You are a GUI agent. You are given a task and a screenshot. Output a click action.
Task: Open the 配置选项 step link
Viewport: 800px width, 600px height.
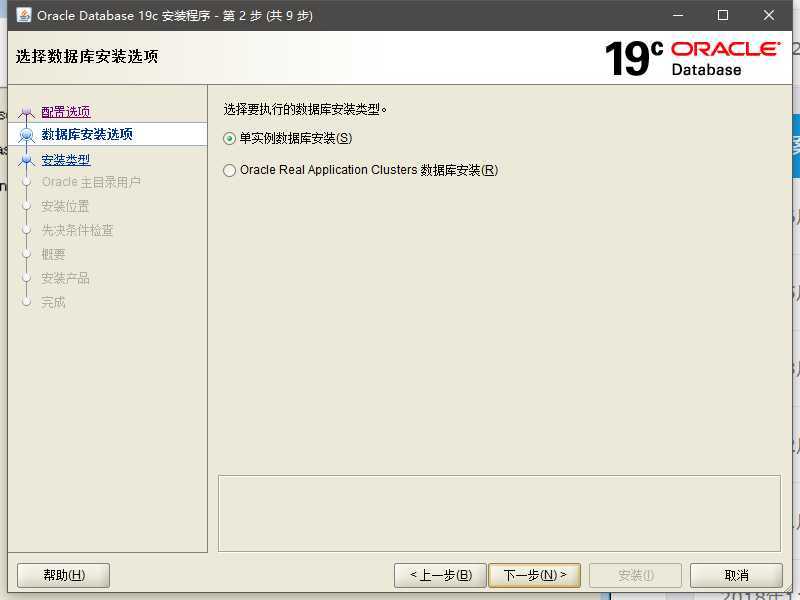tap(66, 111)
